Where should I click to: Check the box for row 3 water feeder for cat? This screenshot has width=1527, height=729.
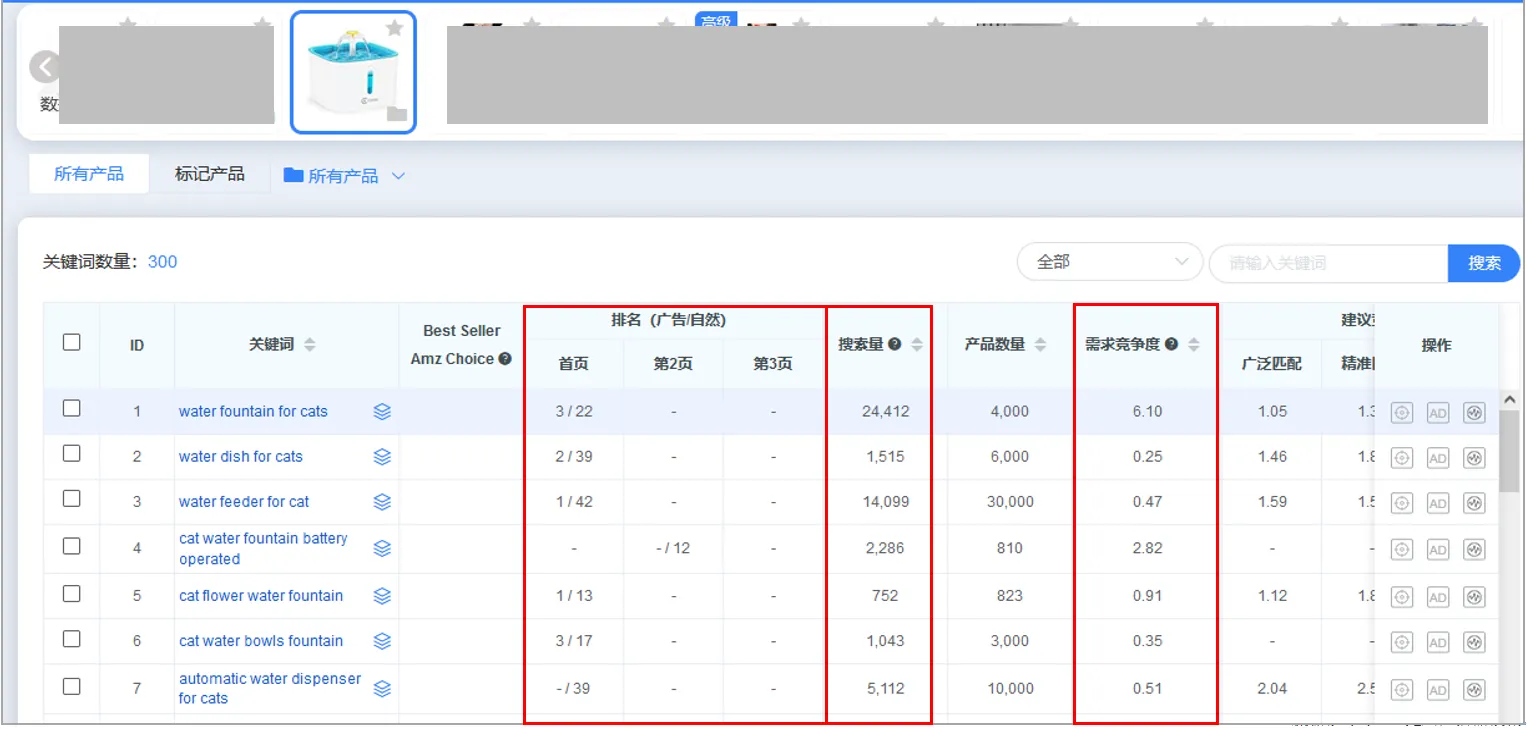[x=71, y=498]
